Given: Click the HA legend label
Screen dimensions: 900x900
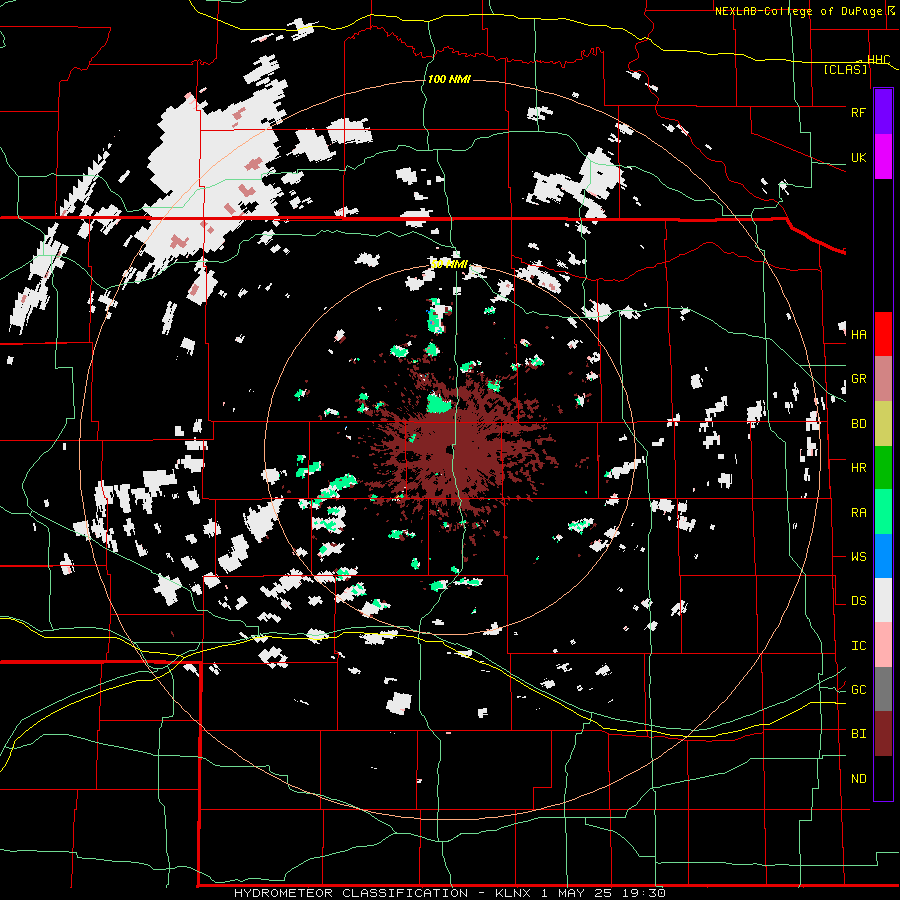Looking at the screenshot, I should click(x=858, y=334).
